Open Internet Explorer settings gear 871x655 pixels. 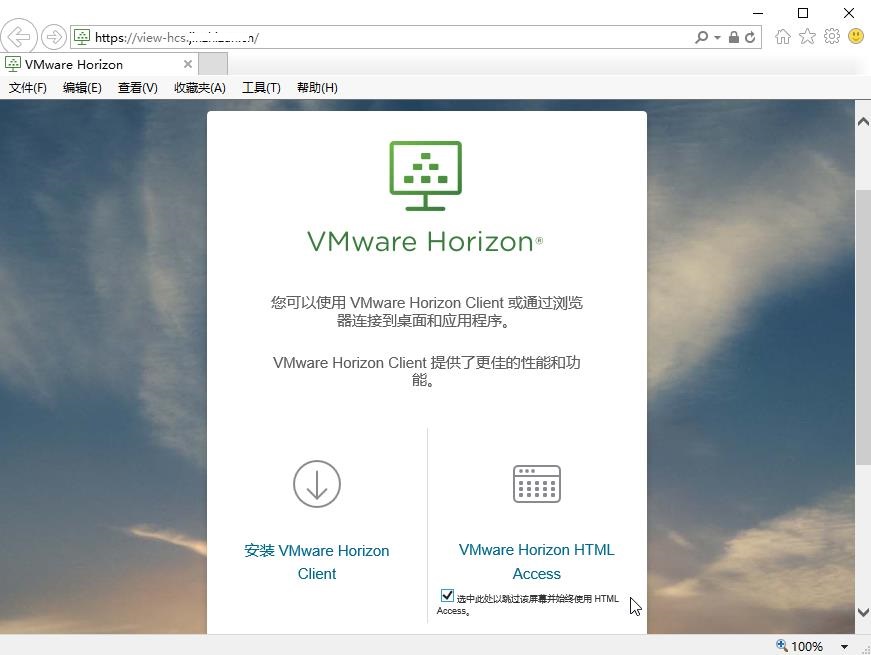(831, 36)
